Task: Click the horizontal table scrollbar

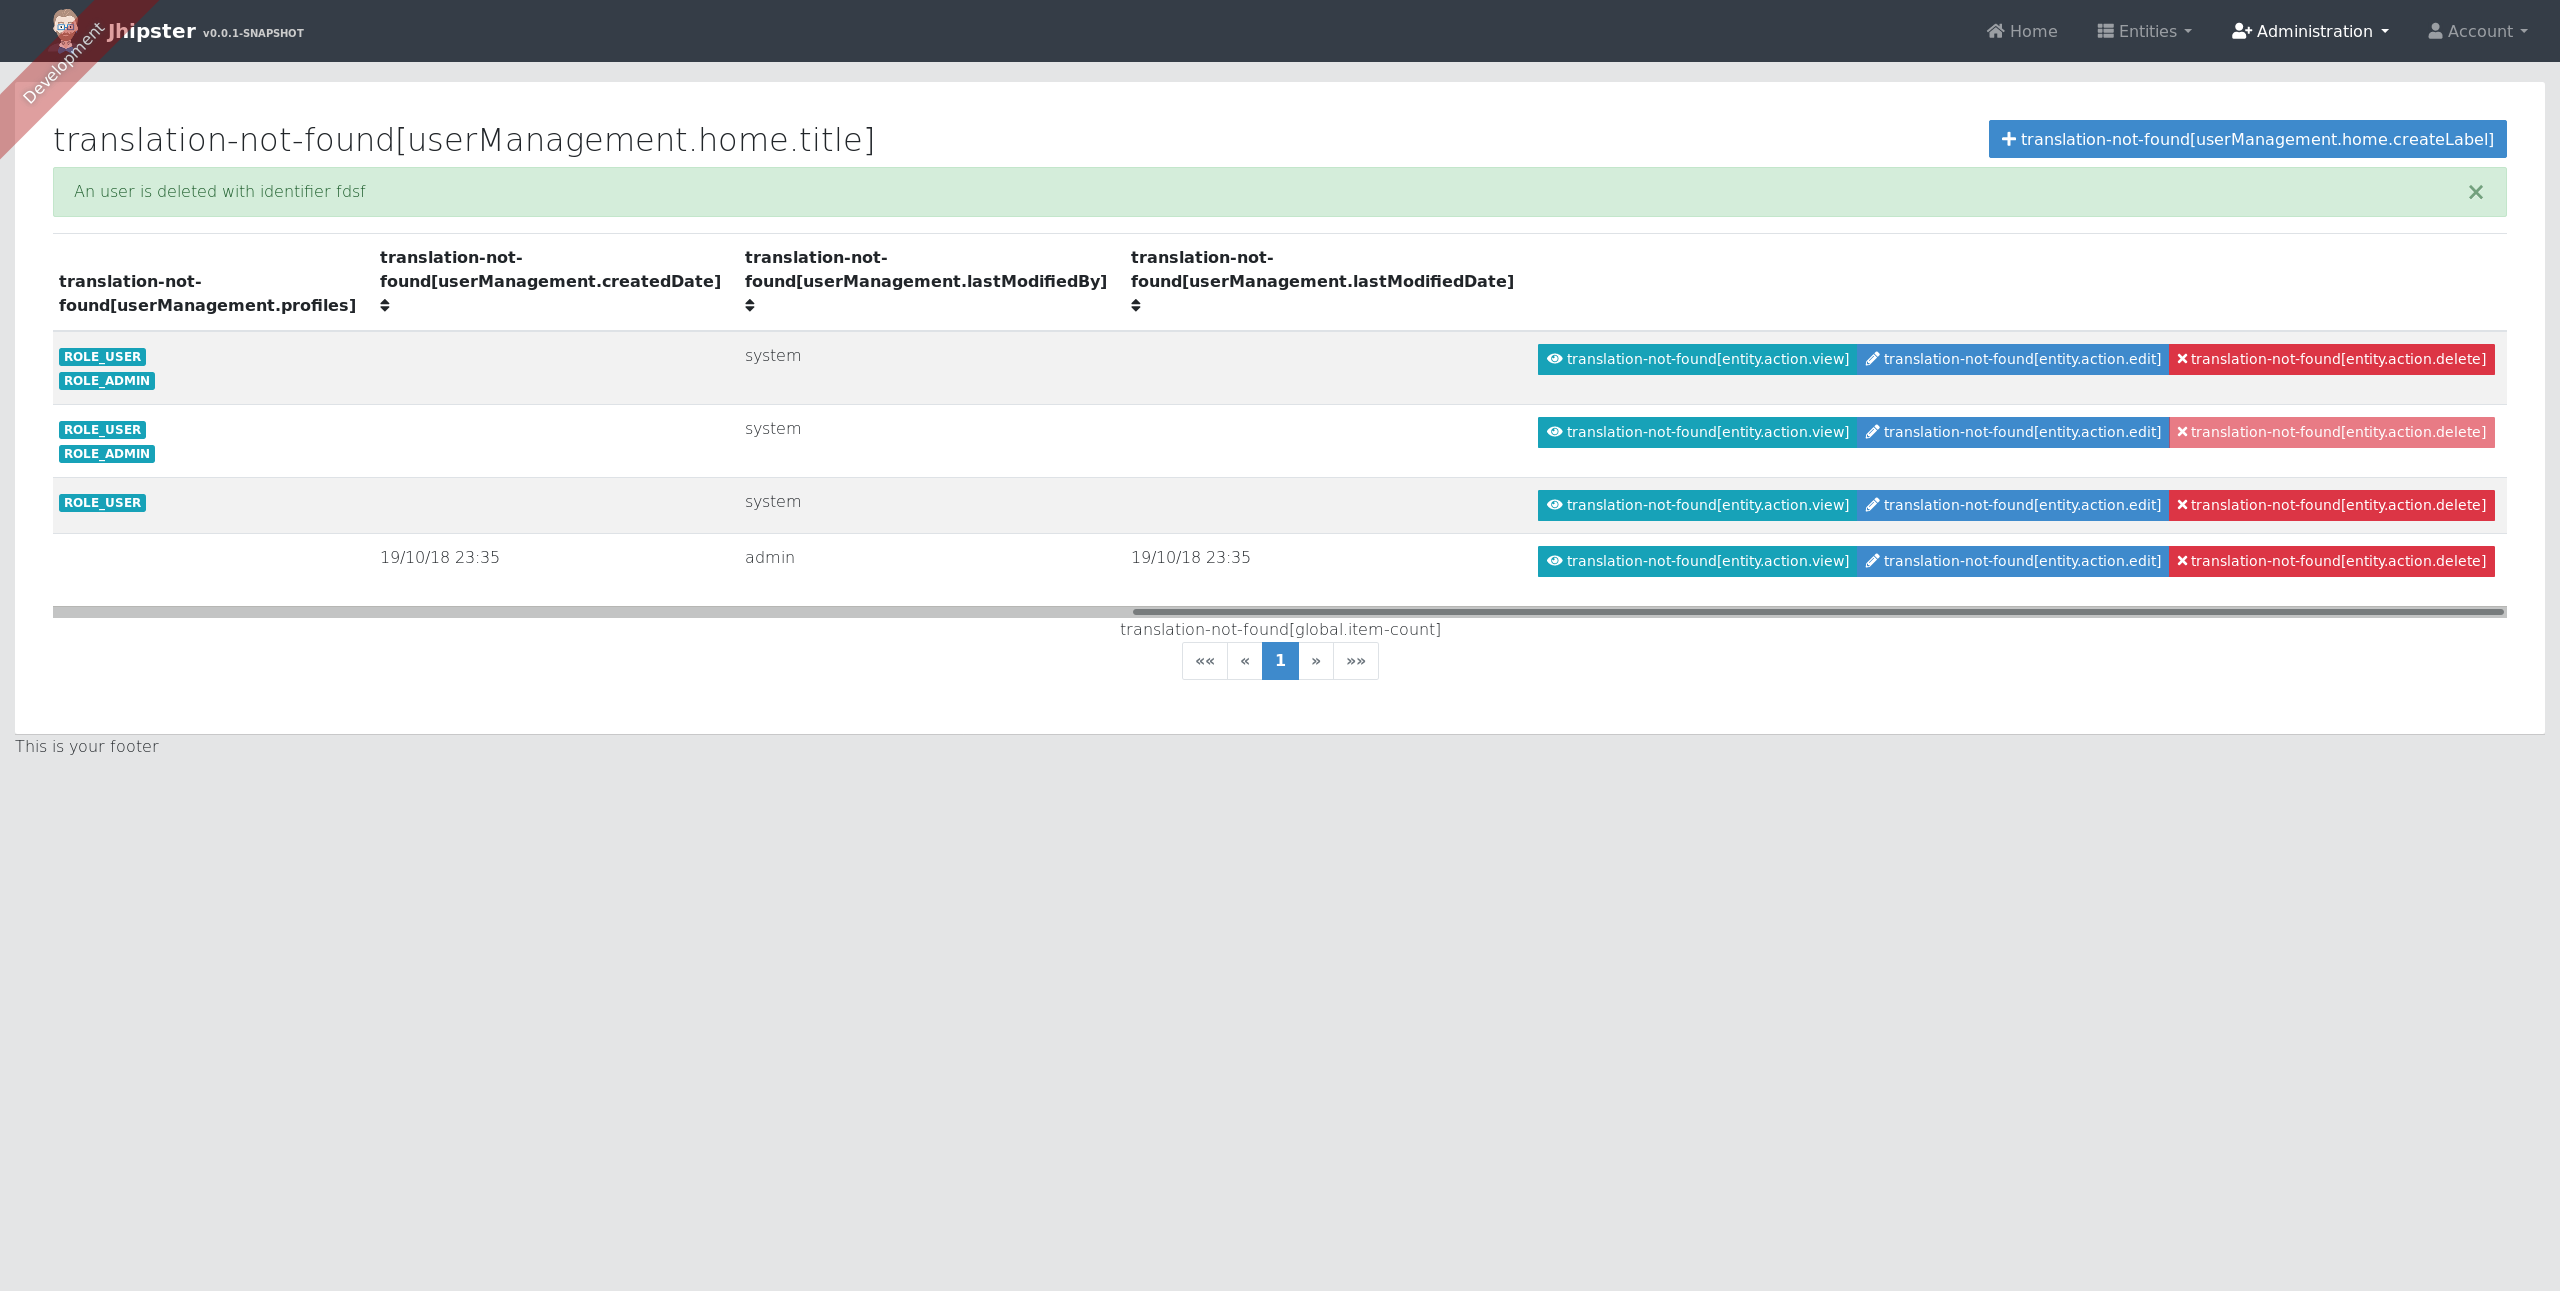Action: pos(1817,612)
